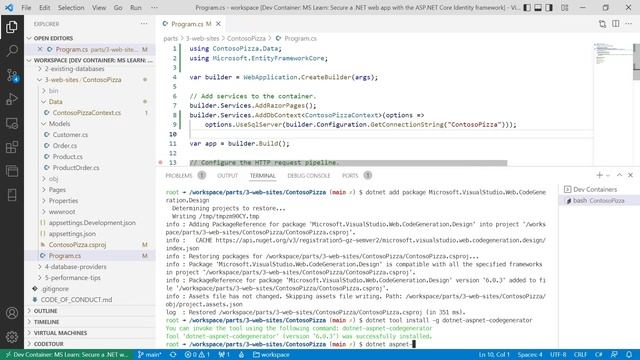Click the main branch in status bar
The height and width of the screenshot is (360, 640).
tap(150, 355)
